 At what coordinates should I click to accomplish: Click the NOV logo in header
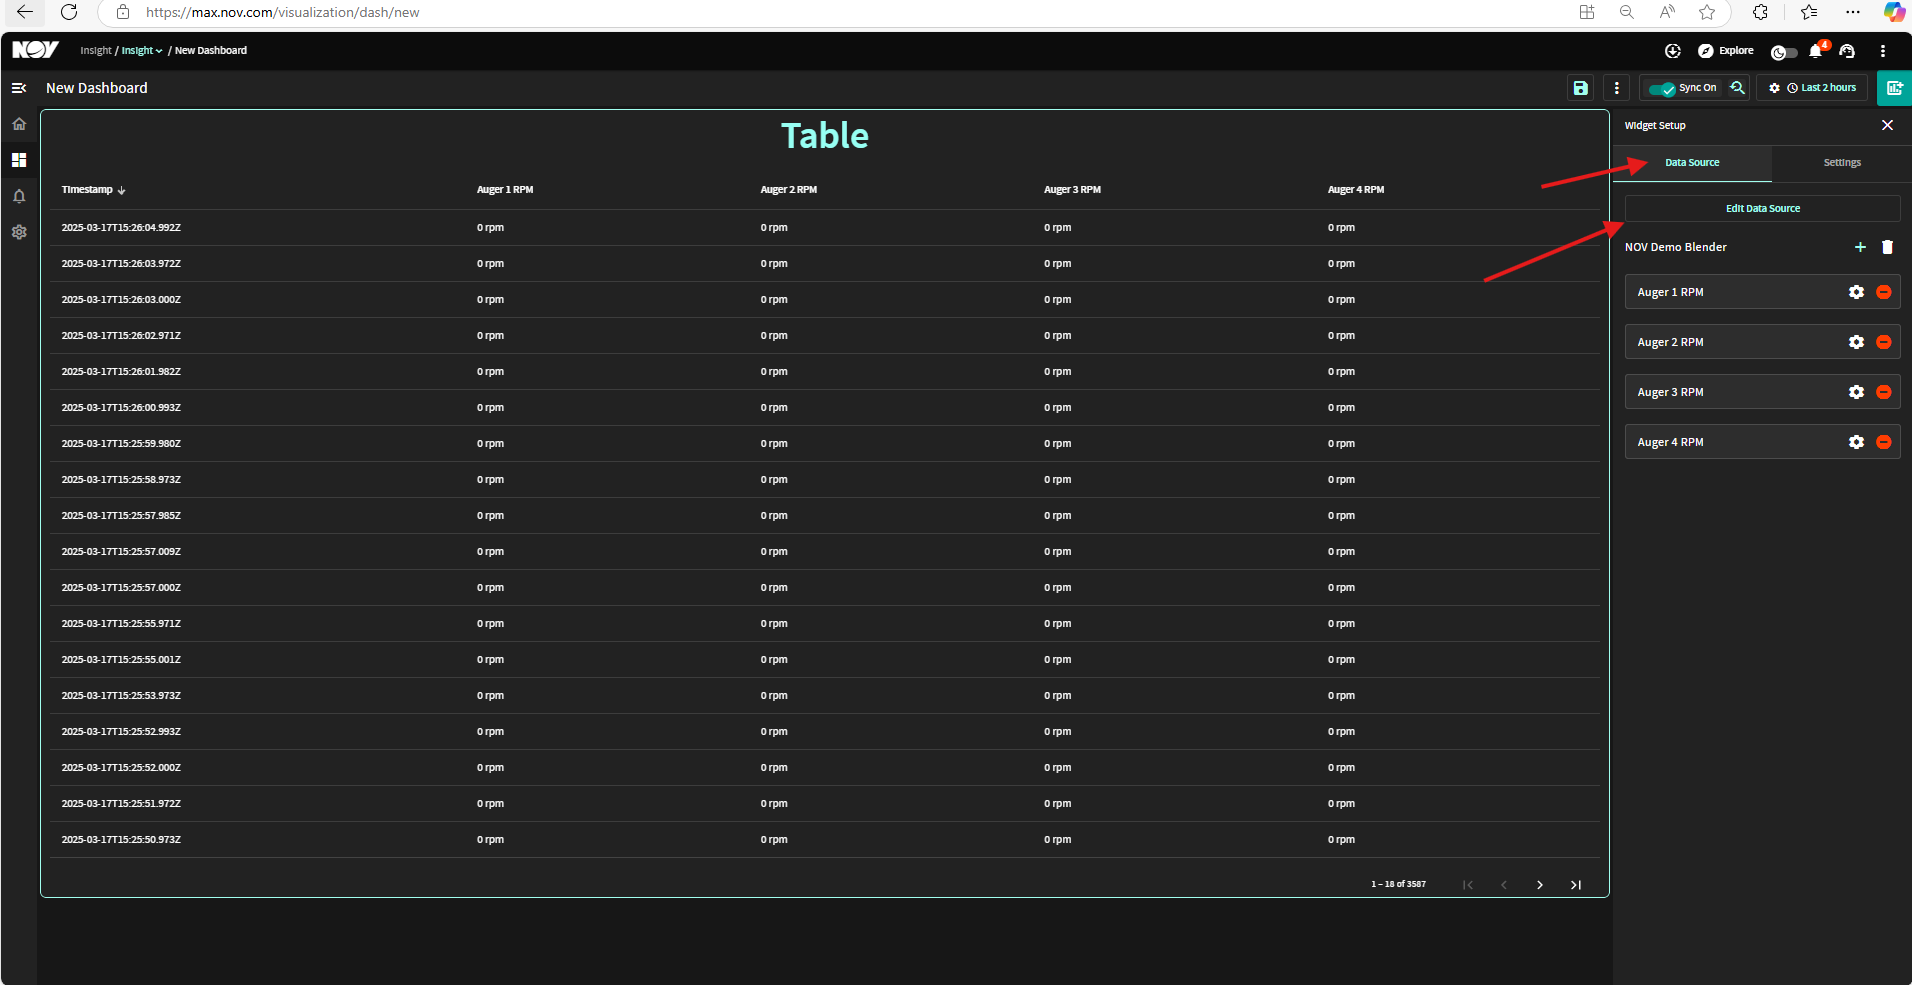pos(35,50)
